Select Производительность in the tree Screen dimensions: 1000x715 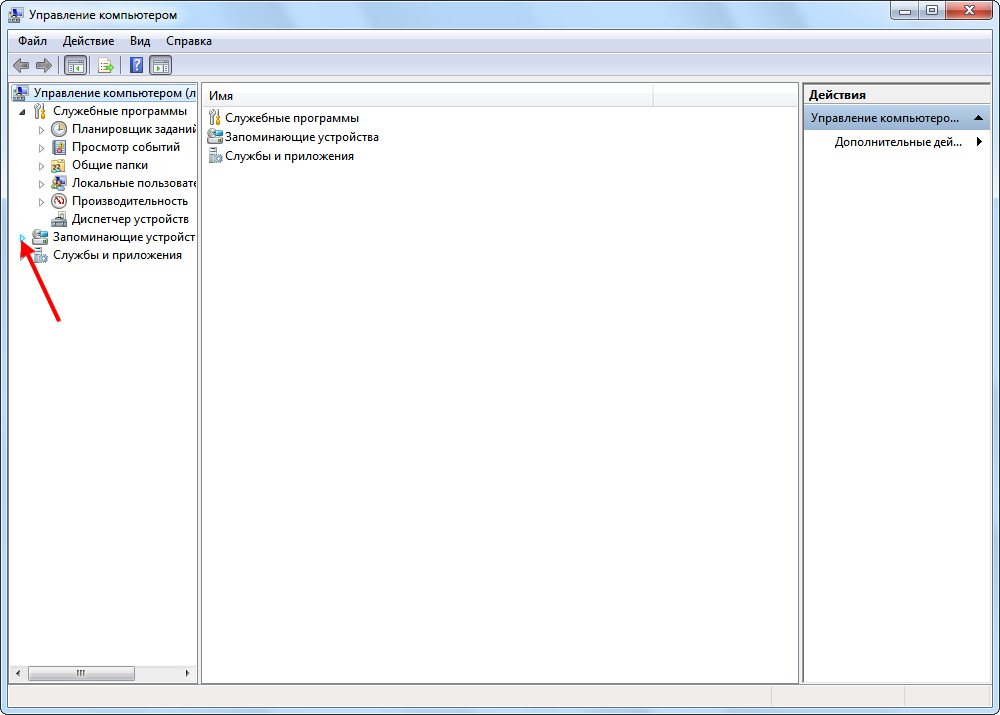coord(129,201)
